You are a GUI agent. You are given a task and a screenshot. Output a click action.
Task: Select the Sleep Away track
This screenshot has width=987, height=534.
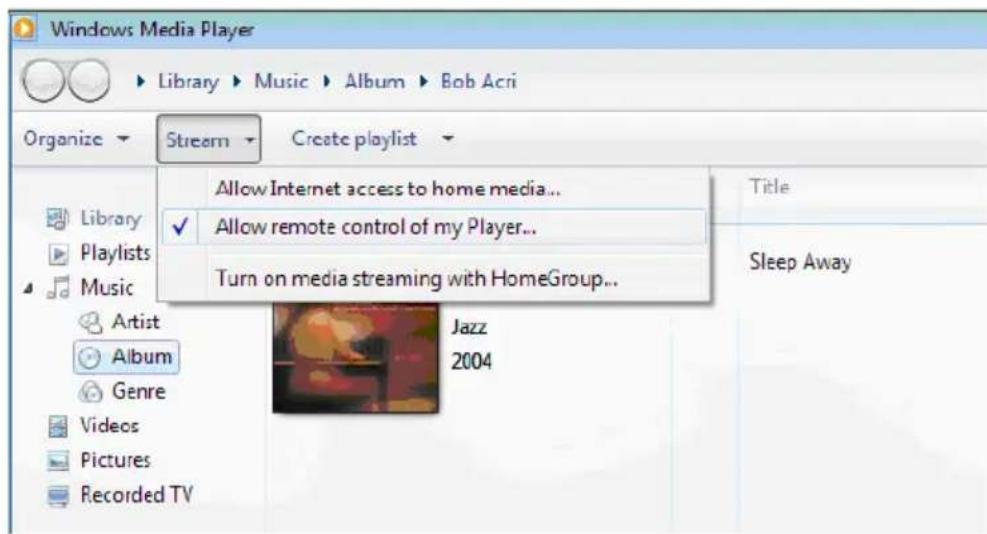(x=800, y=261)
